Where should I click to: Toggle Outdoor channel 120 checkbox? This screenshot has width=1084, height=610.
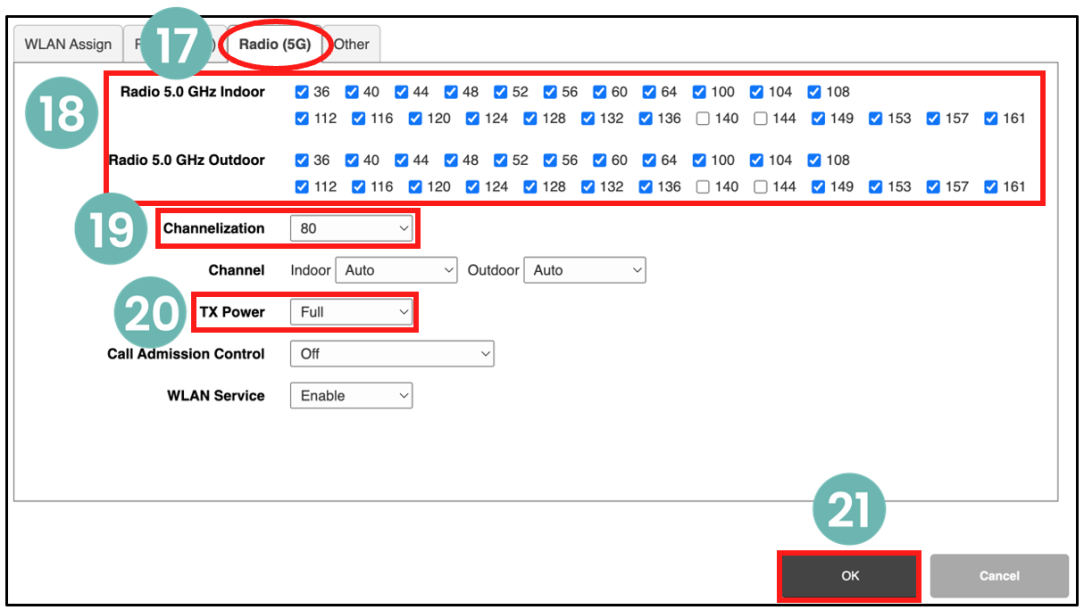[x=415, y=187]
